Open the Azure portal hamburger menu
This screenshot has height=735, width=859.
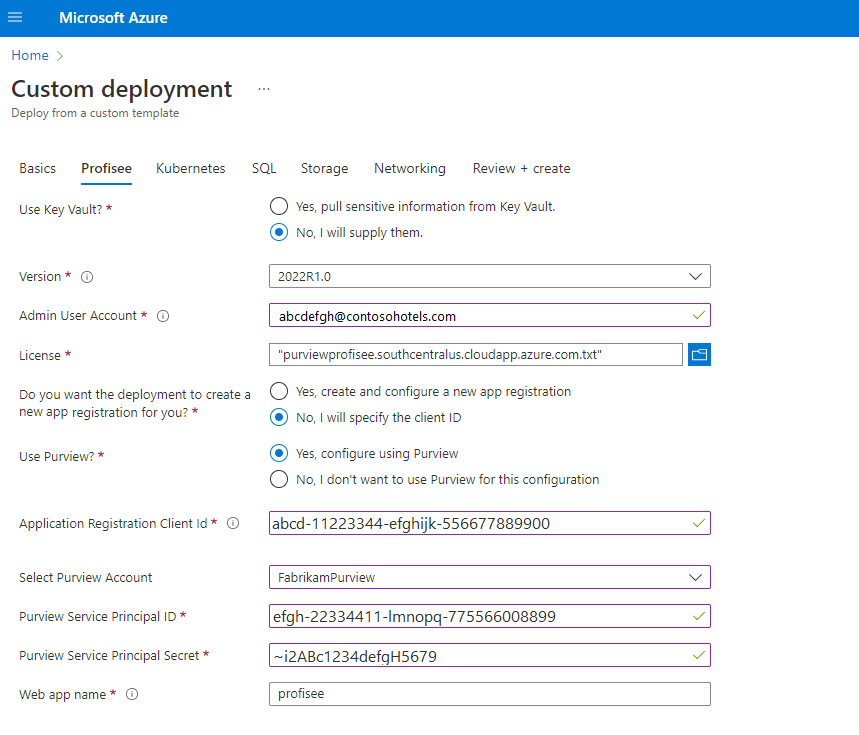pos(15,18)
